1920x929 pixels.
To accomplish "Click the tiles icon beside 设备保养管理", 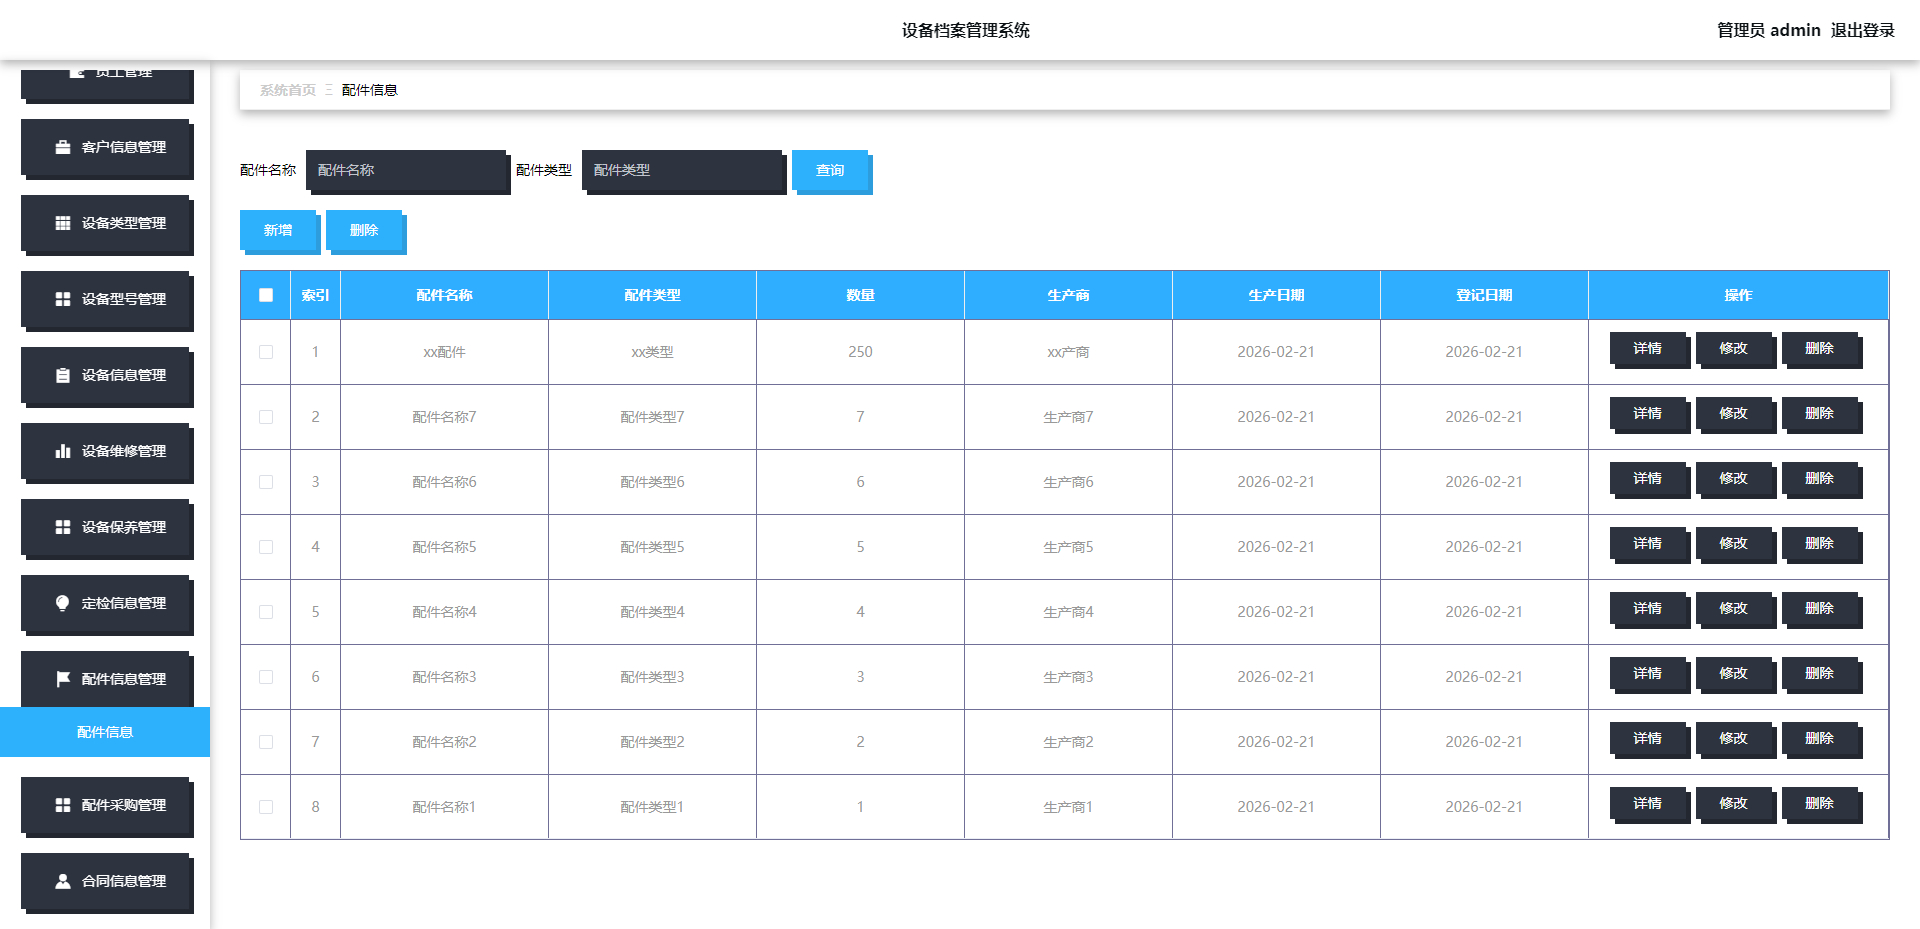I will click(63, 527).
